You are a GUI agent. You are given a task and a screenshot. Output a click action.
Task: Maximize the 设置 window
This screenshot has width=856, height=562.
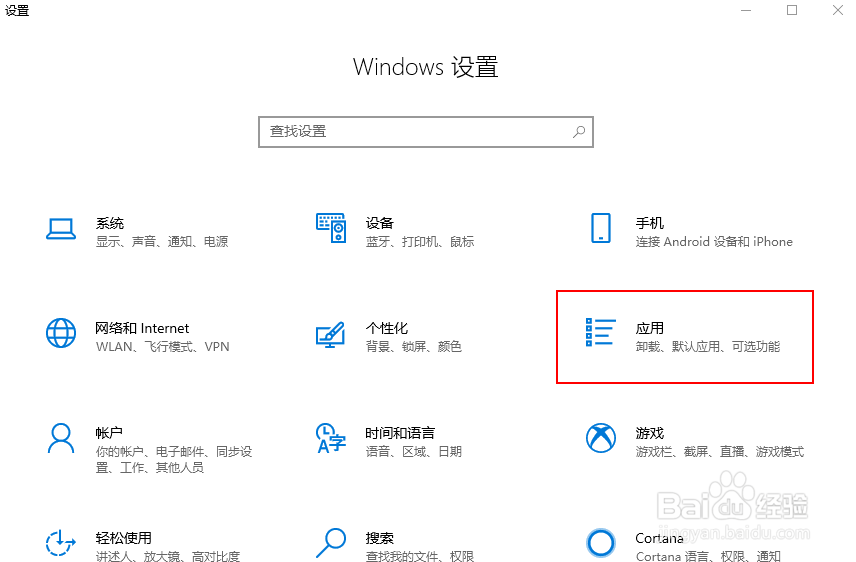pyautogui.click(x=792, y=10)
